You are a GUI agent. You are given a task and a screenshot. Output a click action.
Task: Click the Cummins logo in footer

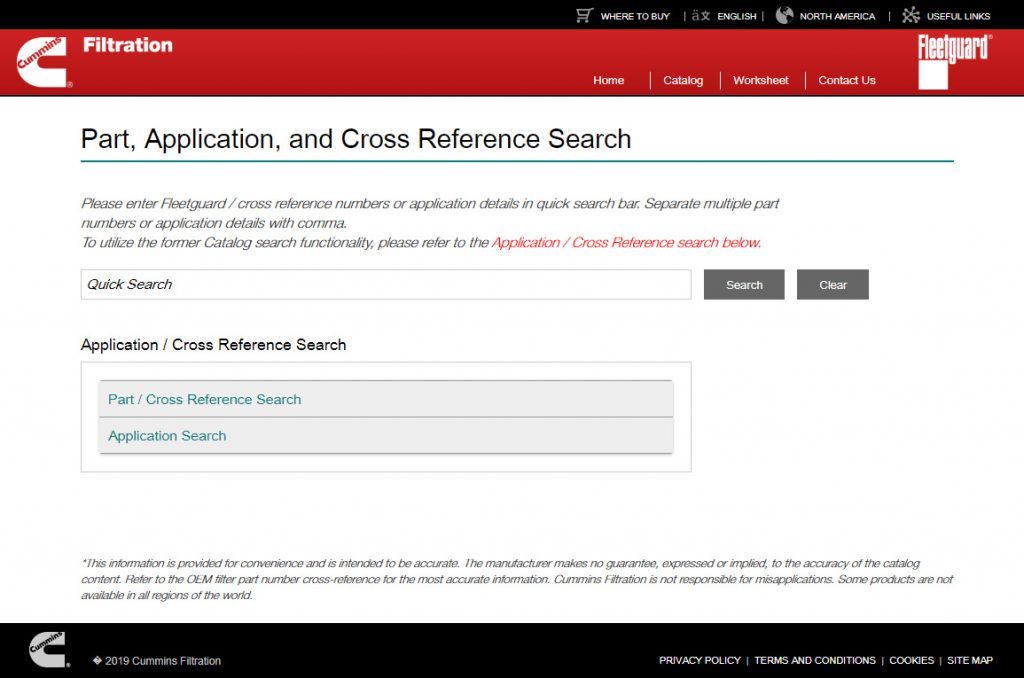coord(50,649)
